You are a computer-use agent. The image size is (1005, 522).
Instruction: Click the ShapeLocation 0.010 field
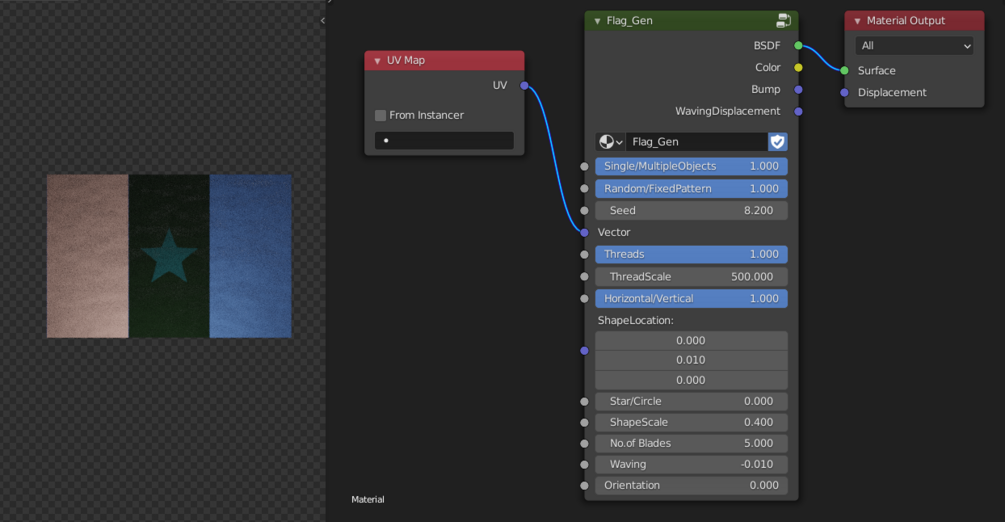point(691,360)
